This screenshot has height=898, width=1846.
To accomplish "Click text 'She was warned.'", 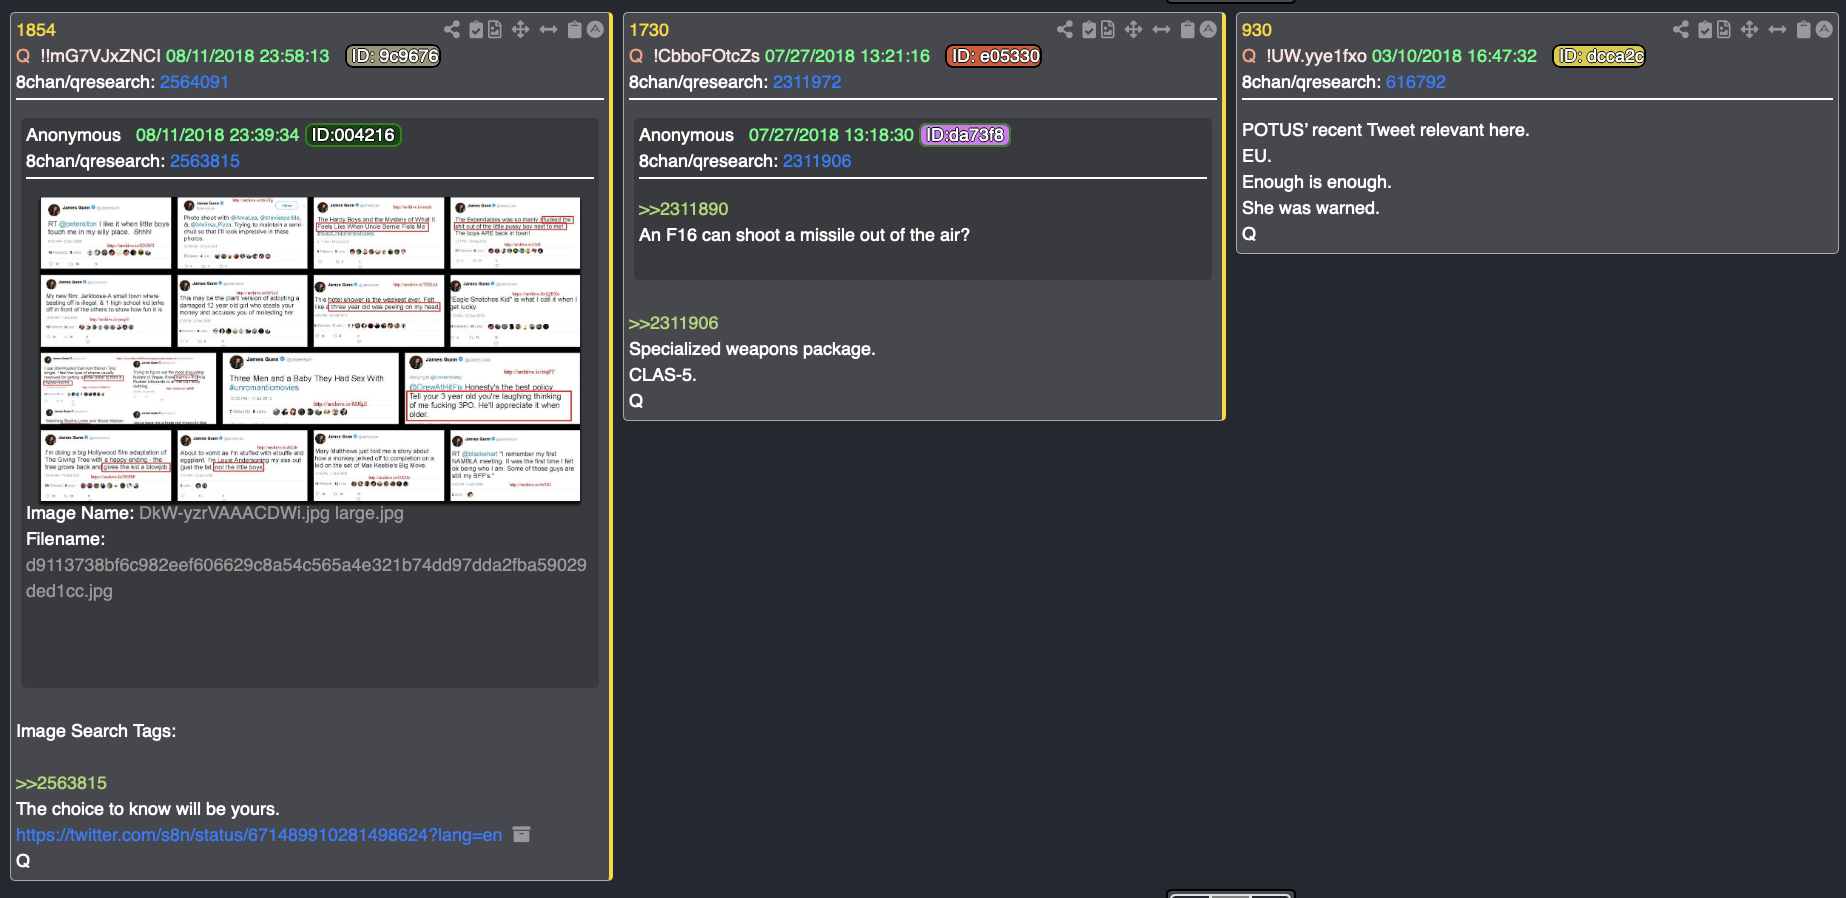I will pos(1310,208).
